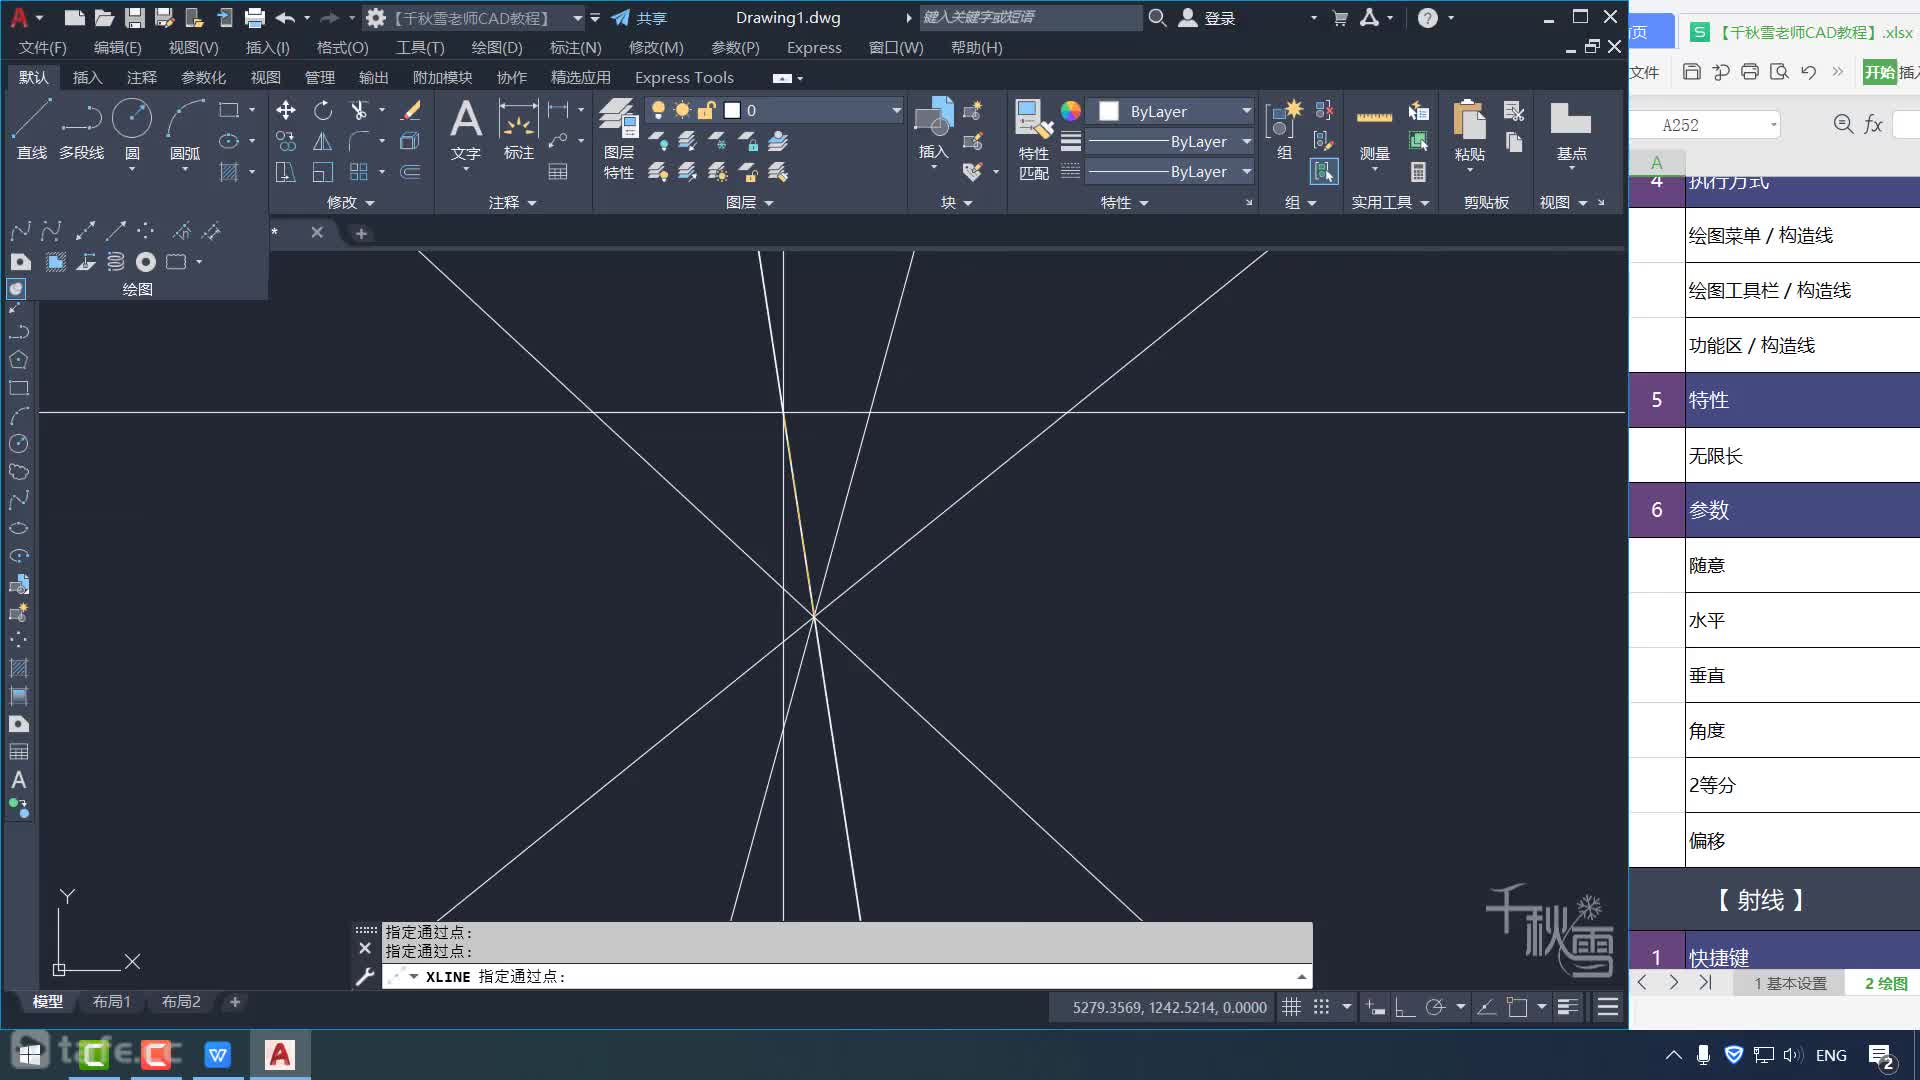Click the Erase tool icon
This screenshot has height=1080, width=1920.
410,110
